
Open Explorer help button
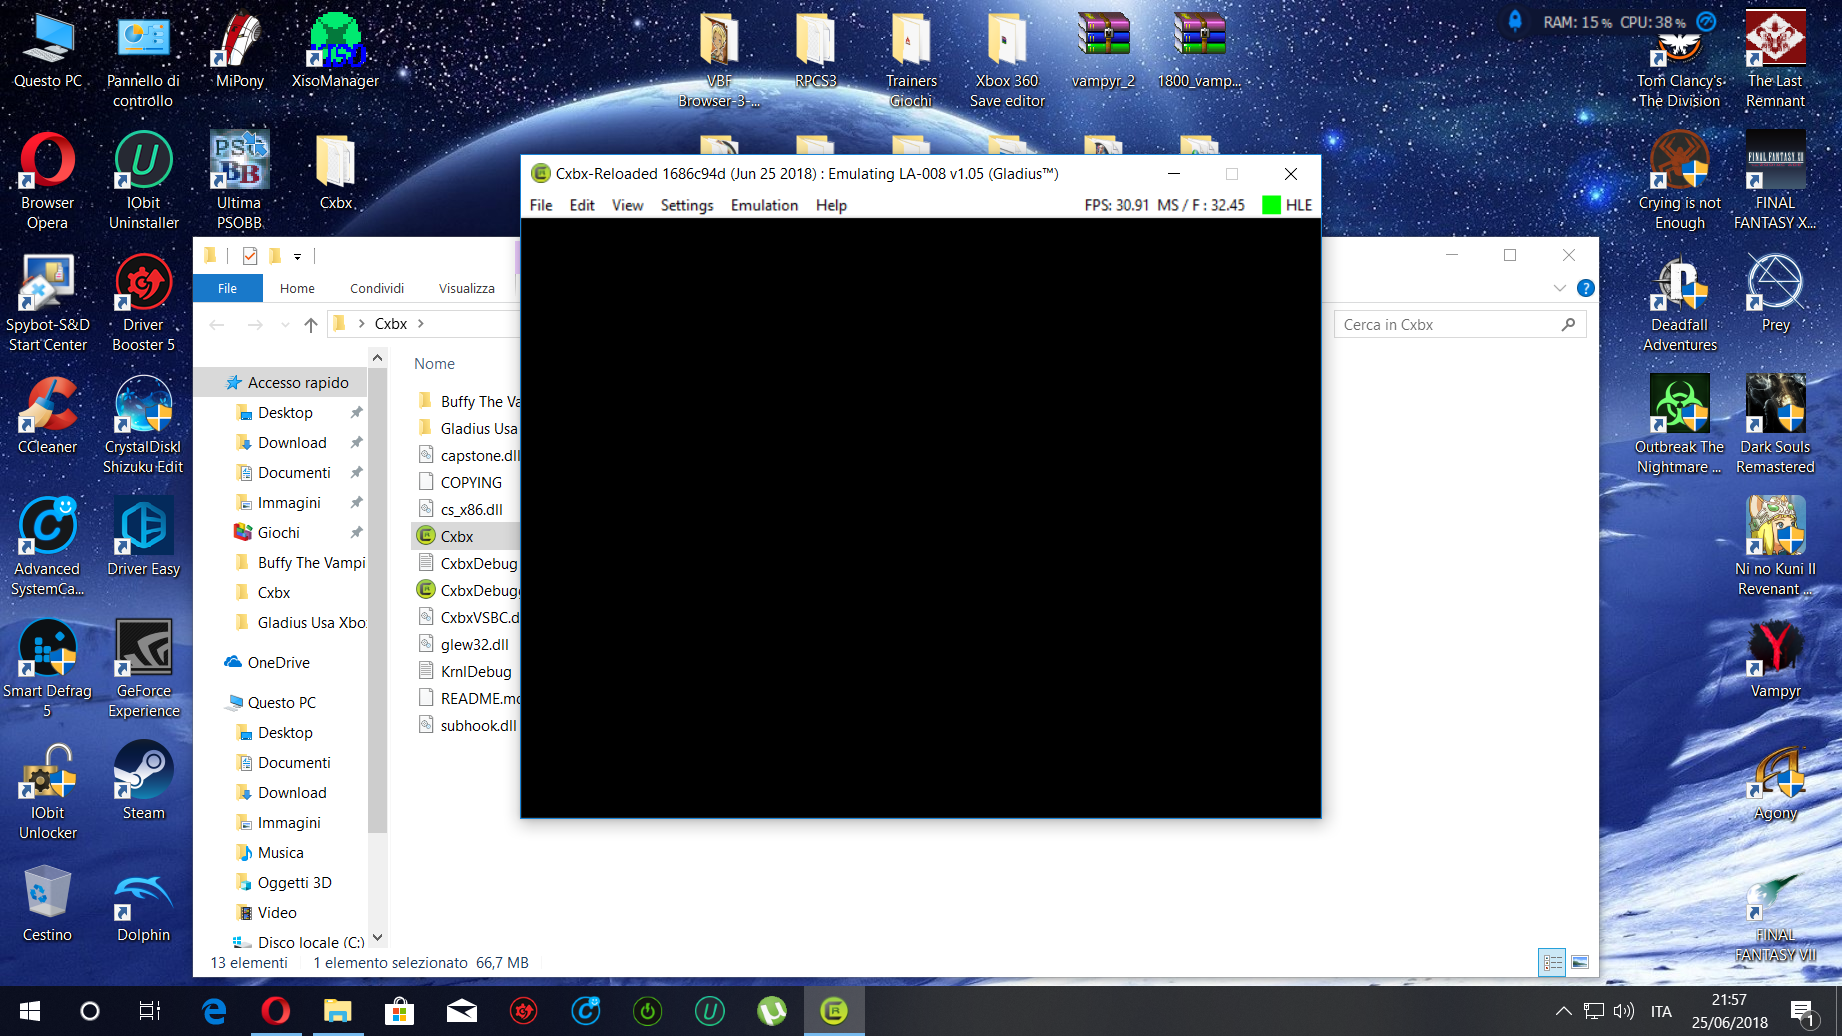tap(1585, 288)
